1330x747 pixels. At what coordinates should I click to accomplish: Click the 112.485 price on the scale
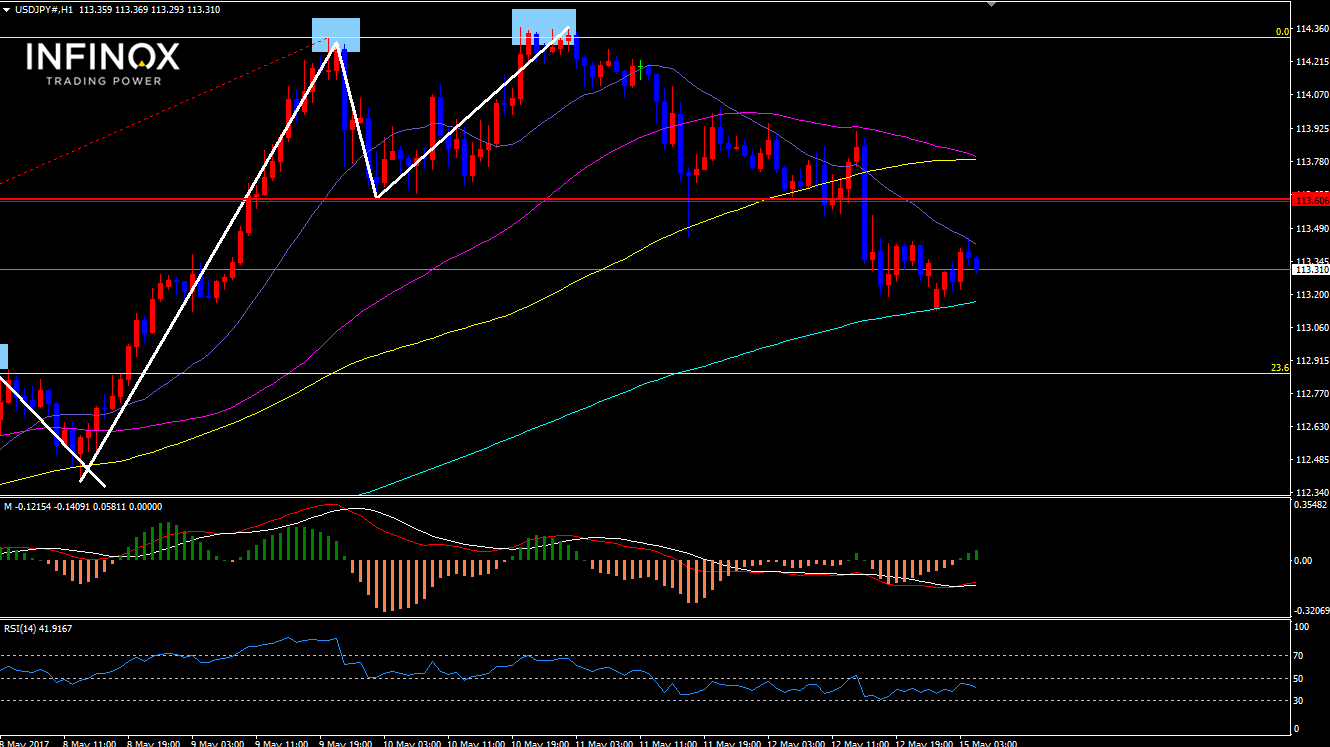tap(1311, 460)
